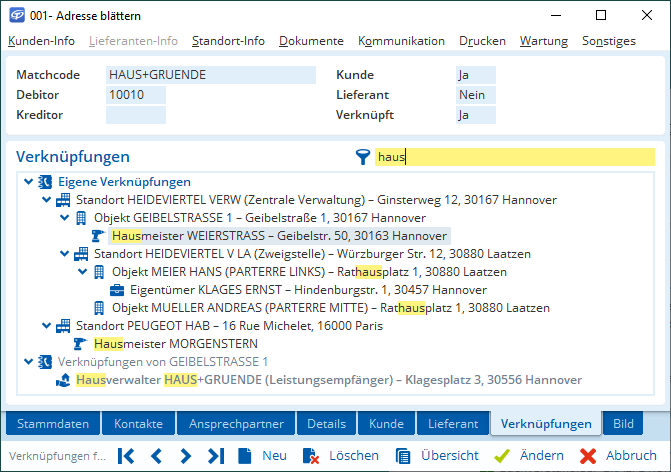Collapse Standort HEIDEVIERTEL VERW node
Screen dimensions: 671x472
46,200
